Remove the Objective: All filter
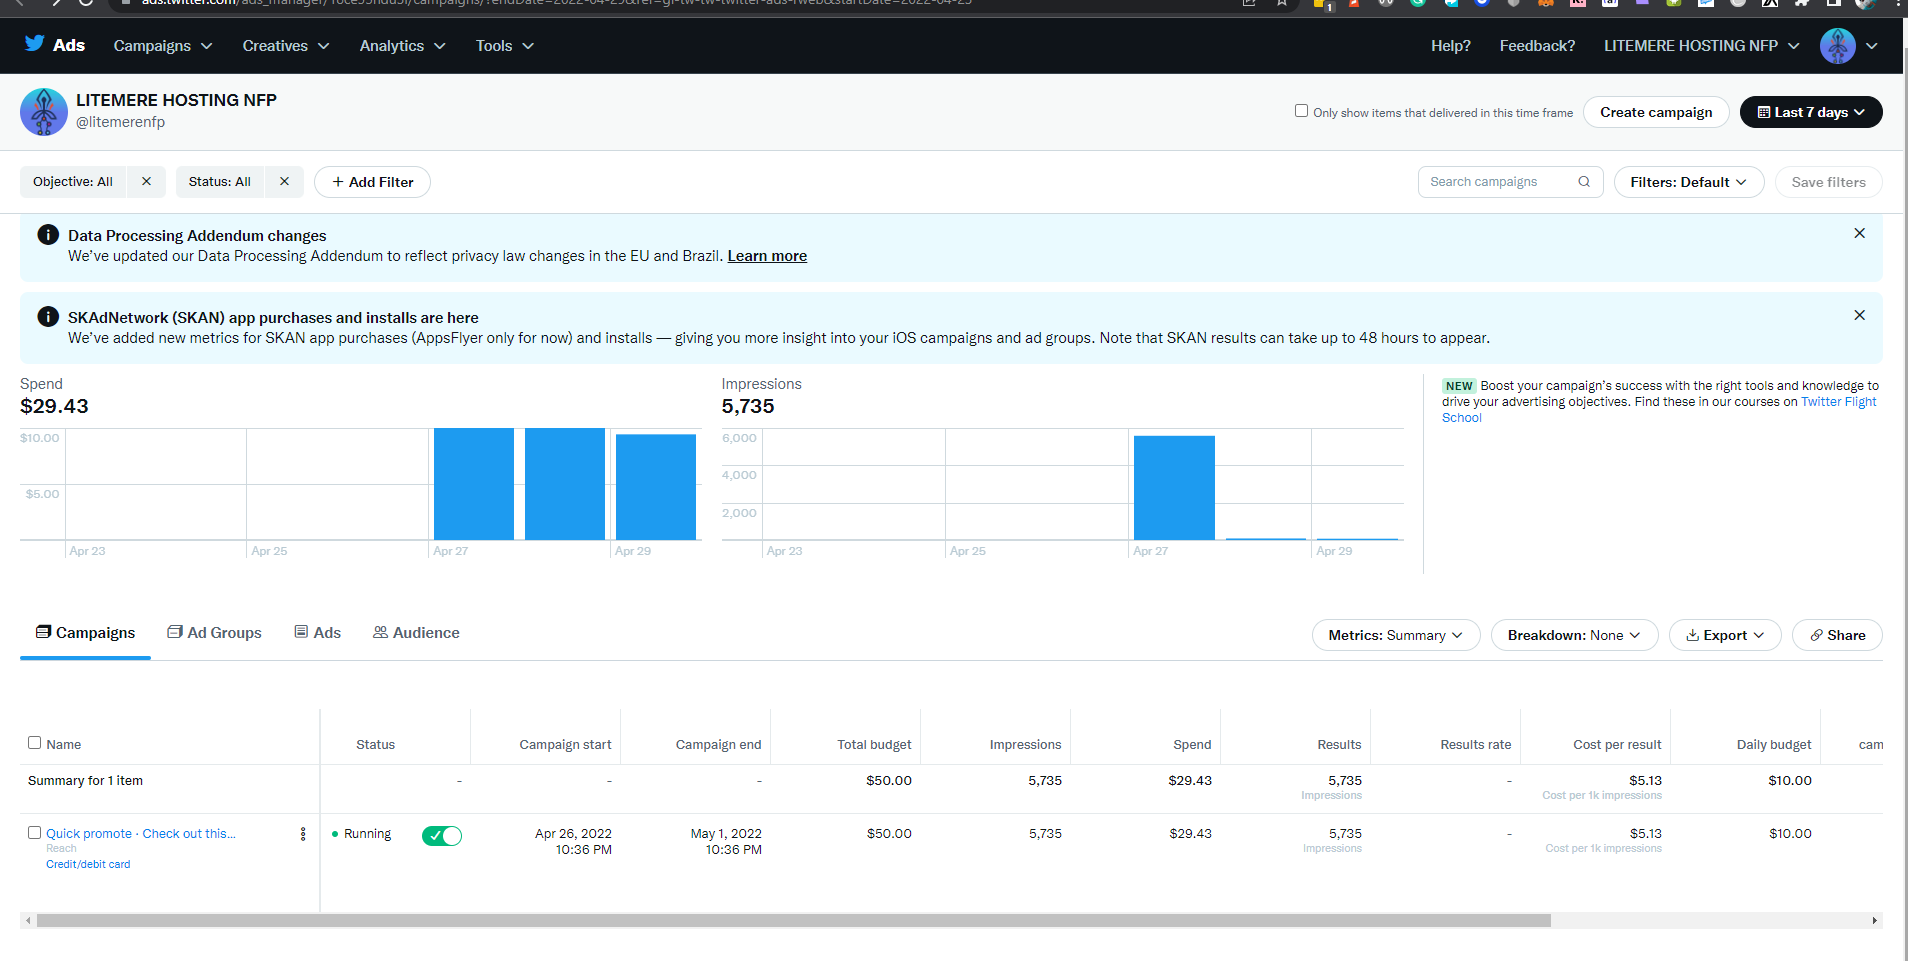The image size is (1908, 961). point(146,181)
